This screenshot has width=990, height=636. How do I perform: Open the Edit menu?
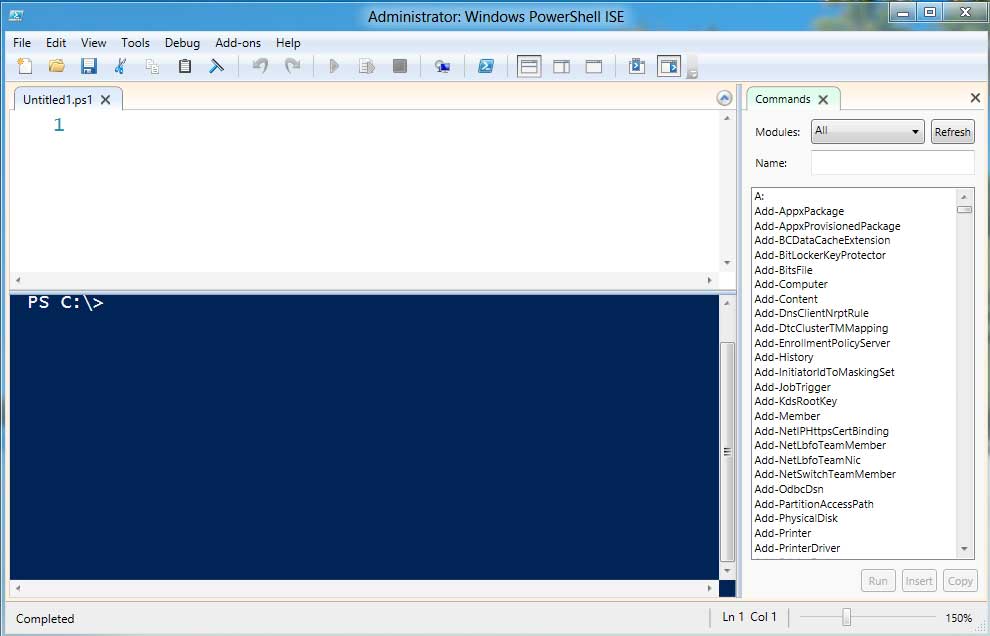click(x=56, y=42)
